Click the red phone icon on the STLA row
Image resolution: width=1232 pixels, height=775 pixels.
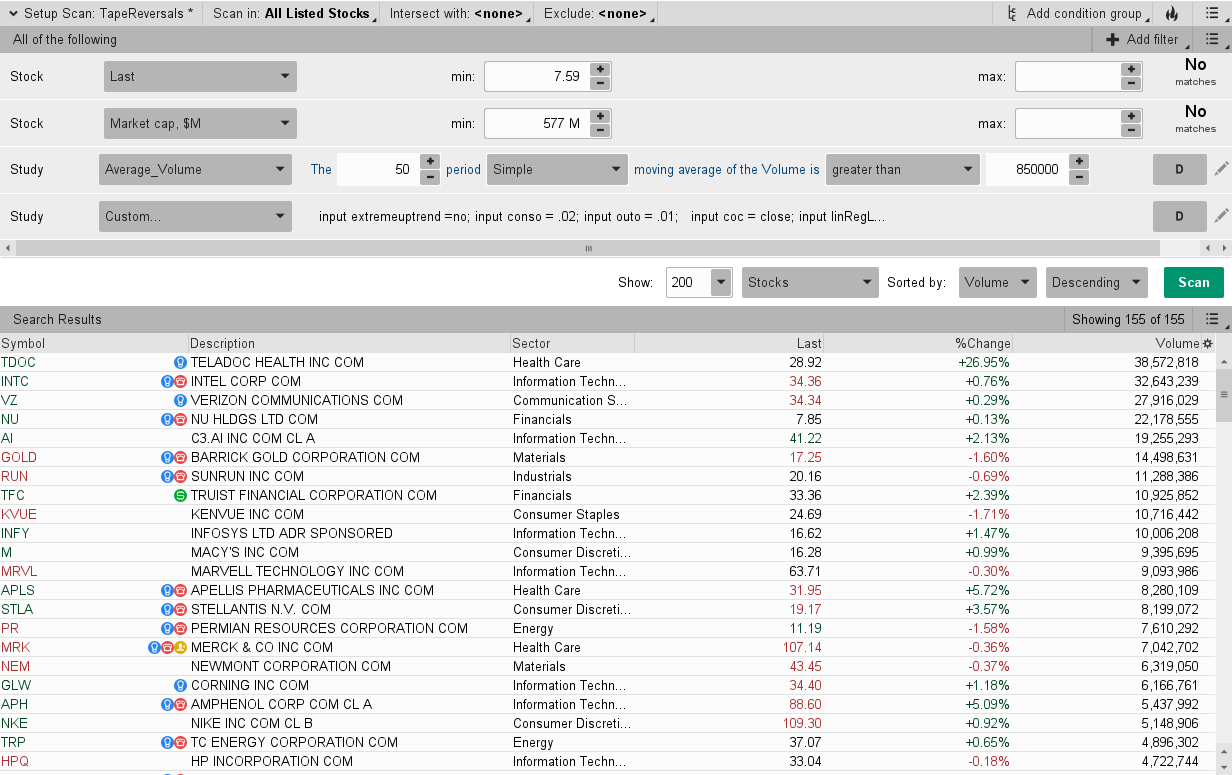pos(181,609)
